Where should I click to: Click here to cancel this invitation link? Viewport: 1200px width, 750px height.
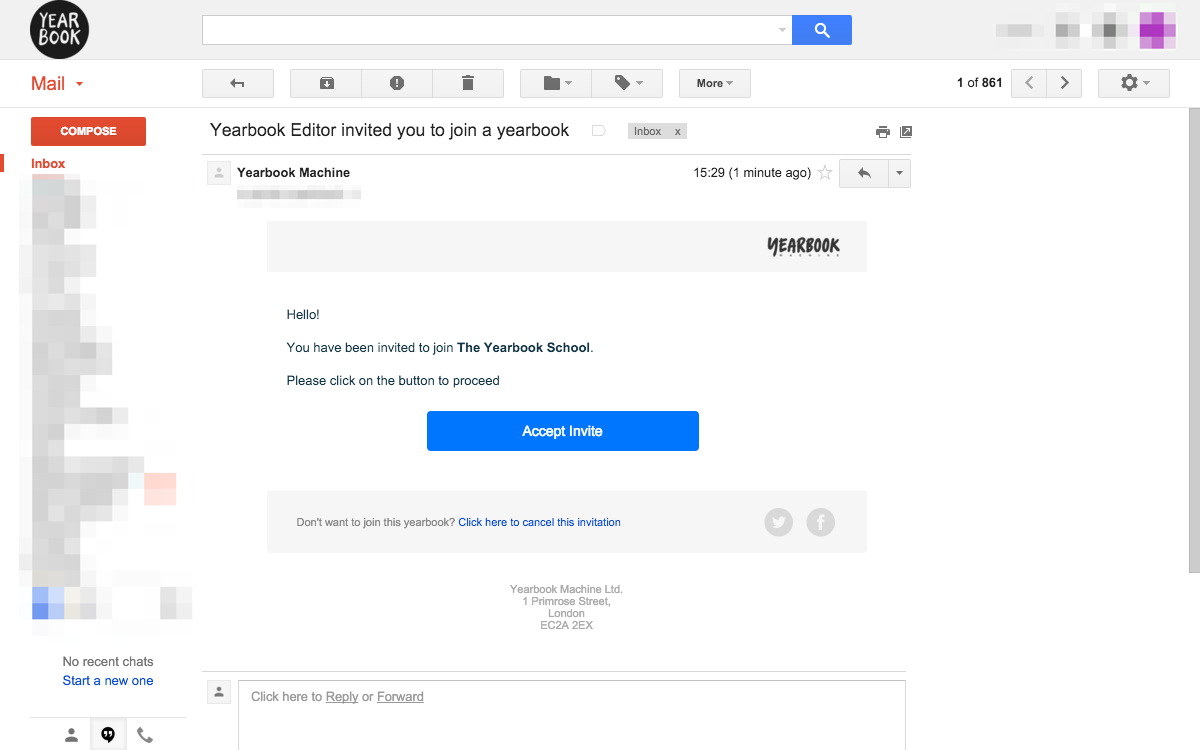[539, 522]
